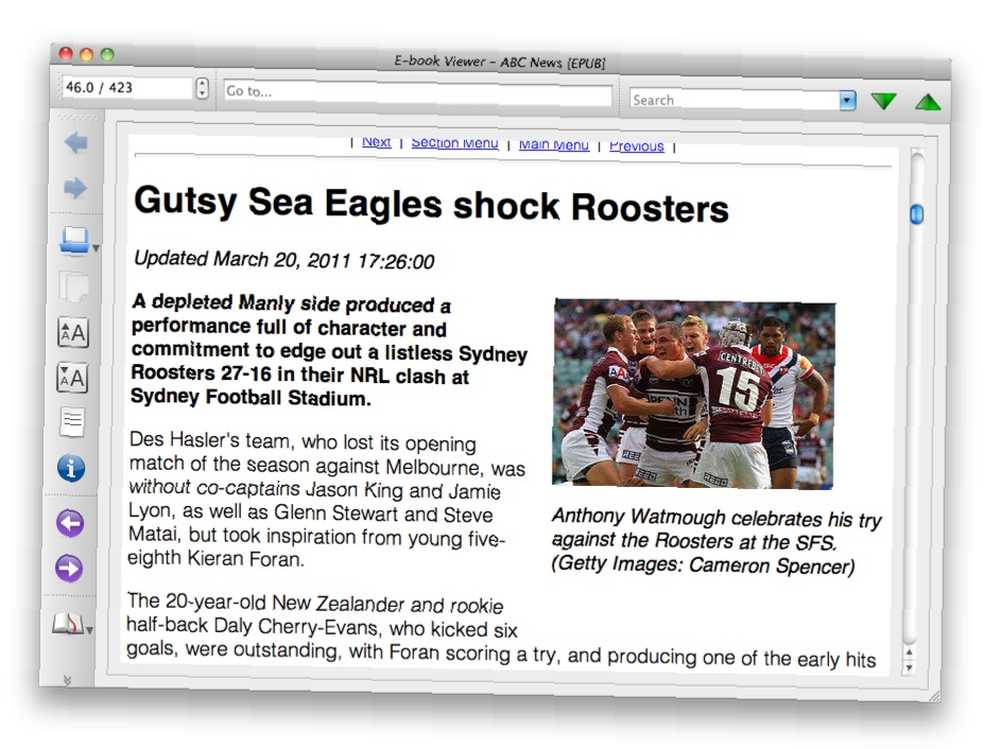This screenshot has width=1000, height=749.
Task: Click the vertical scrollbar blue handle
Action: click(x=916, y=214)
